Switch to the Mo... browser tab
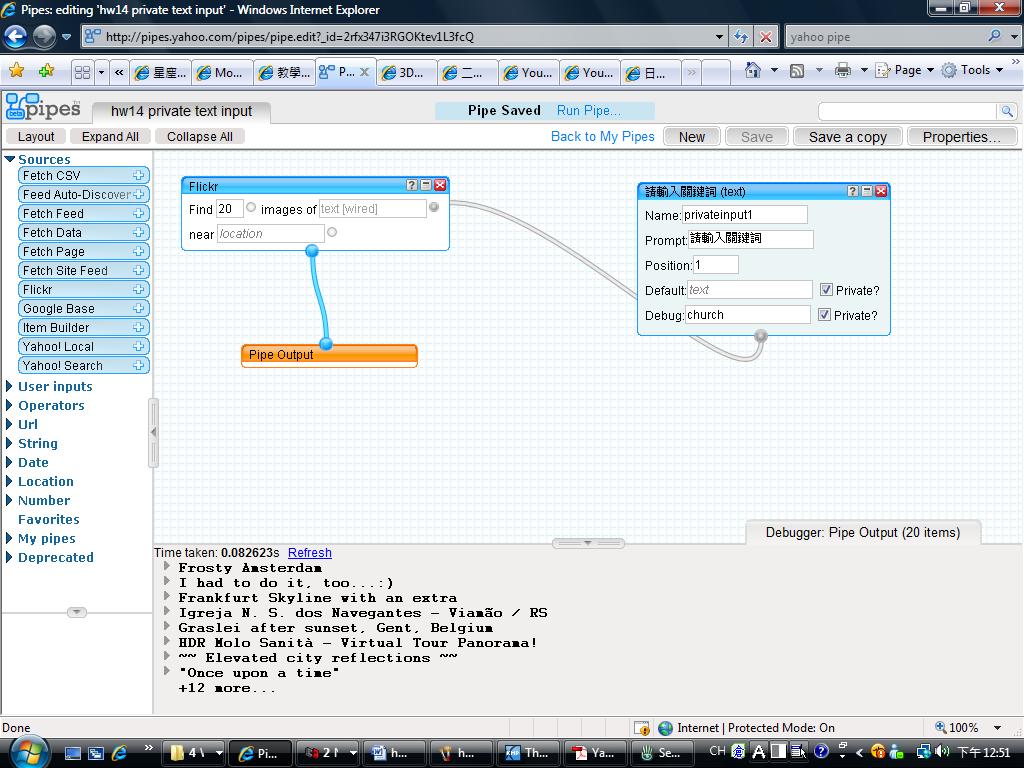The image size is (1024, 768). (221, 72)
